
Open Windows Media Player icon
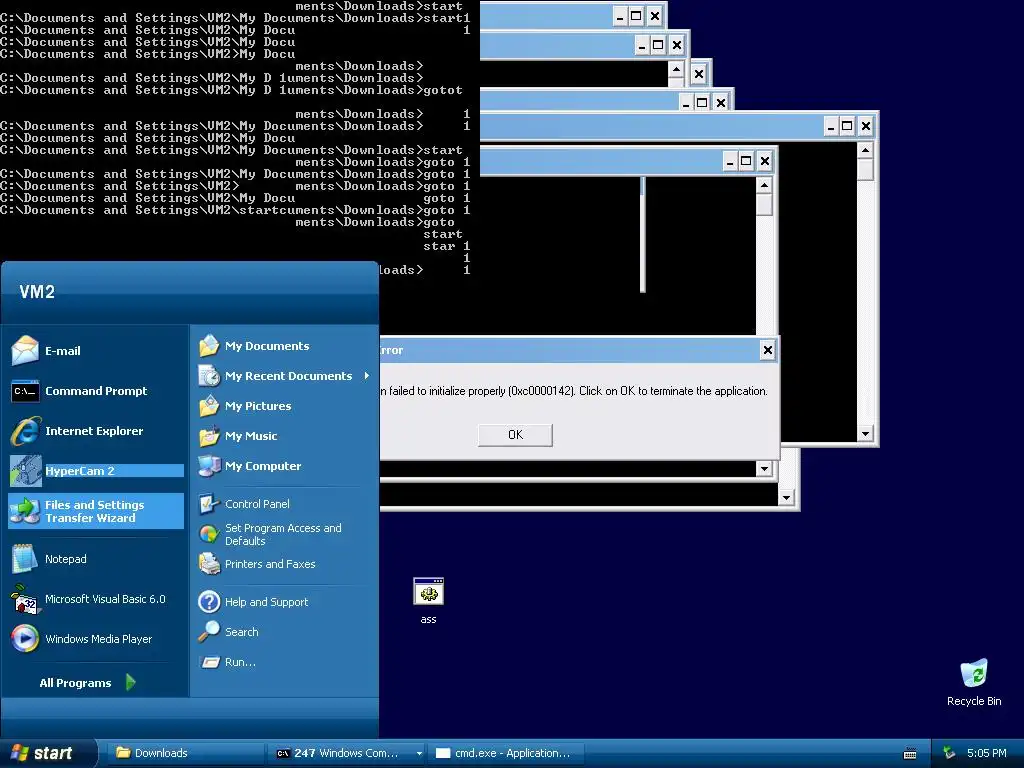pos(25,639)
